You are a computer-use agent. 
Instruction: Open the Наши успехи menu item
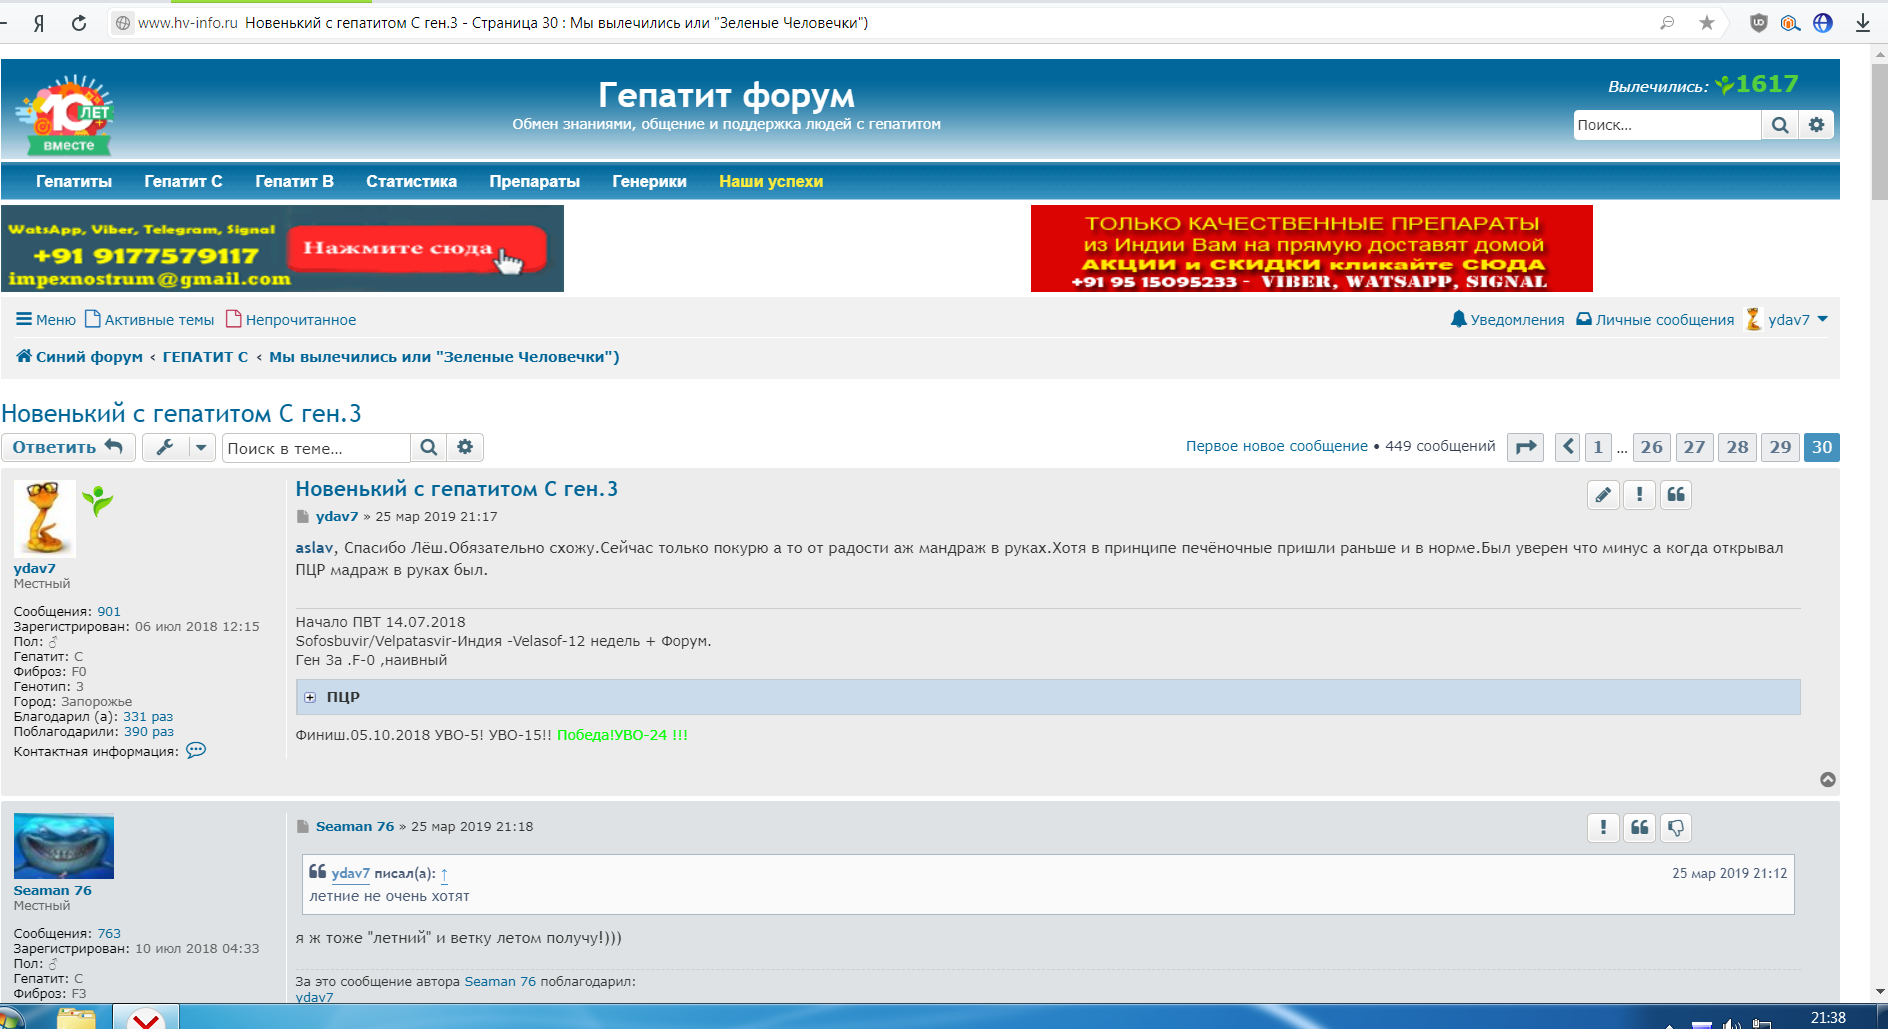(770, 181)
